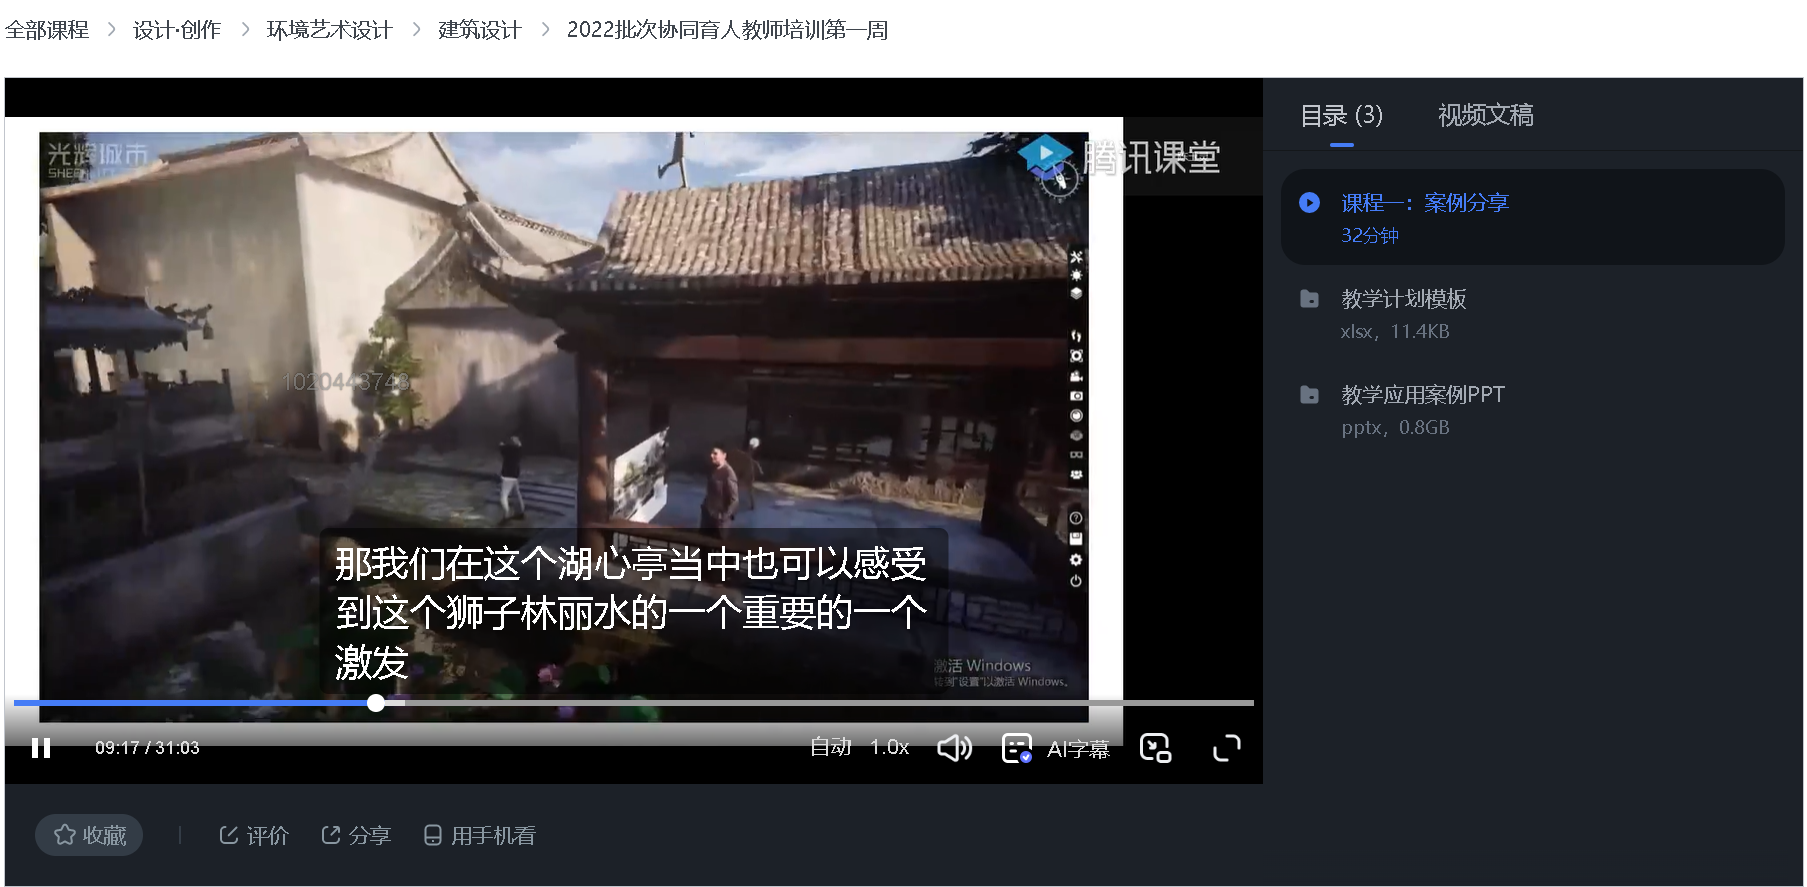Switch to the 视频文稿 tab

pos(1485,115)
